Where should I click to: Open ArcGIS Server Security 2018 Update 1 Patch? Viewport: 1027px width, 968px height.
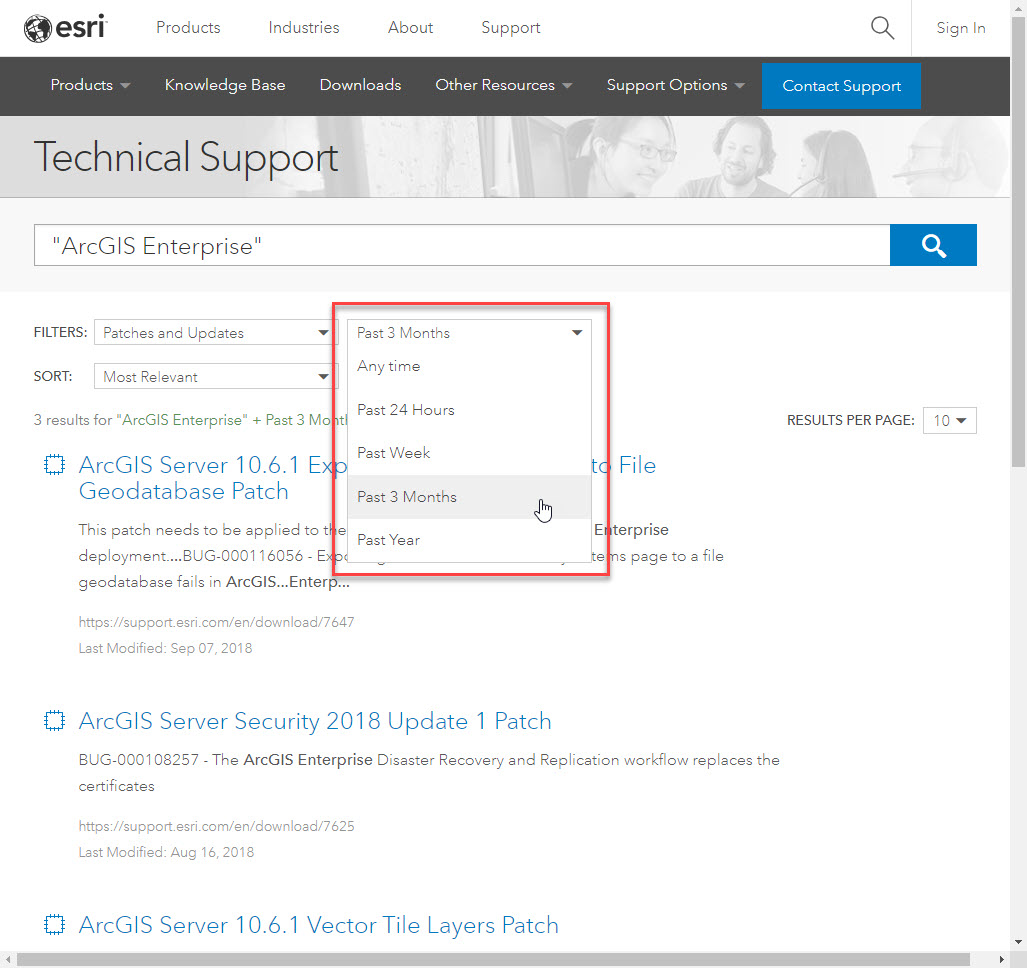[315, 721]
